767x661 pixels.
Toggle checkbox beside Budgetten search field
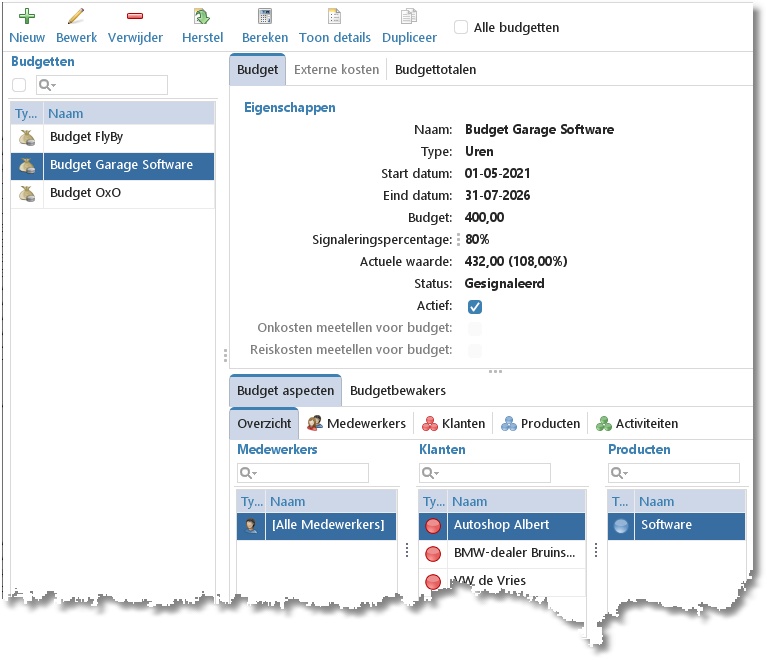click(x=19, y=85)
